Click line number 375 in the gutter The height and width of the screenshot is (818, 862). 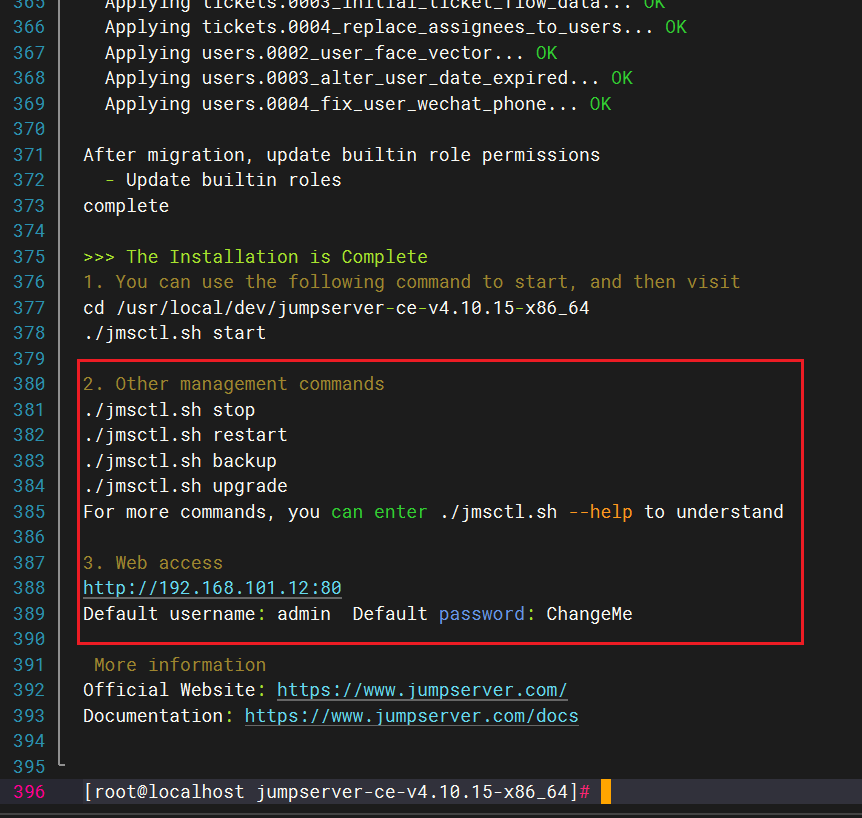[29, 257]
